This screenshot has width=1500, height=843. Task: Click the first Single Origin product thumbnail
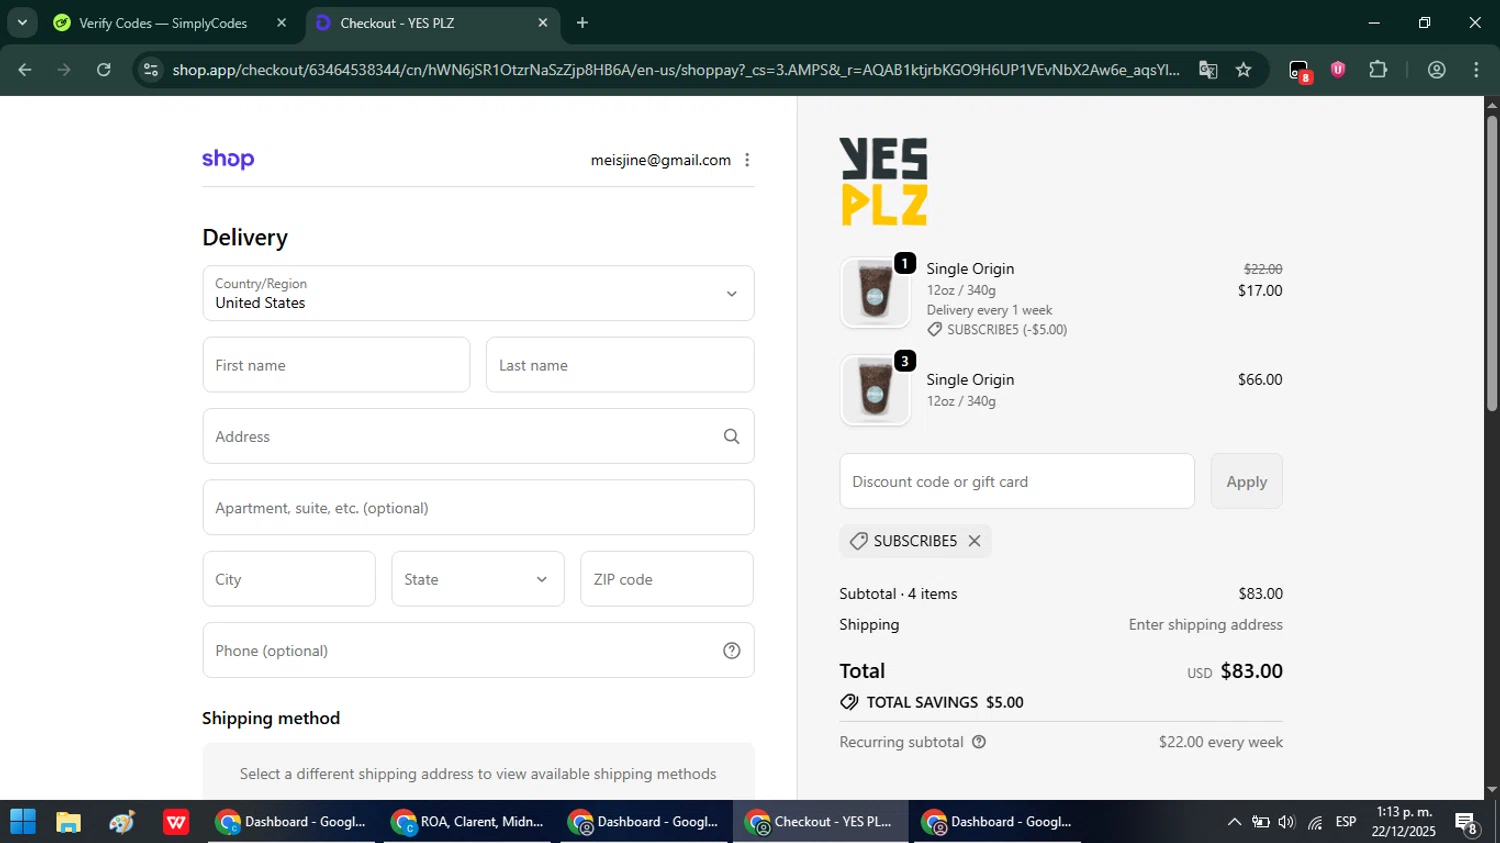coord(875,293)
